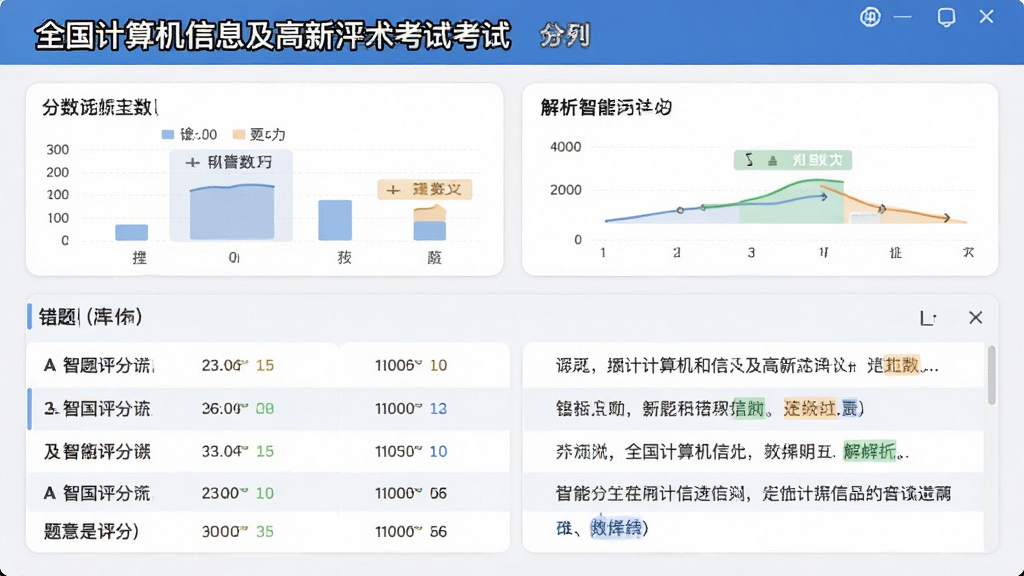The height and width of the screenshot is (576, 1024).
Task: Select the highlighted row label beside 26.00
Action: click(97, 409)
